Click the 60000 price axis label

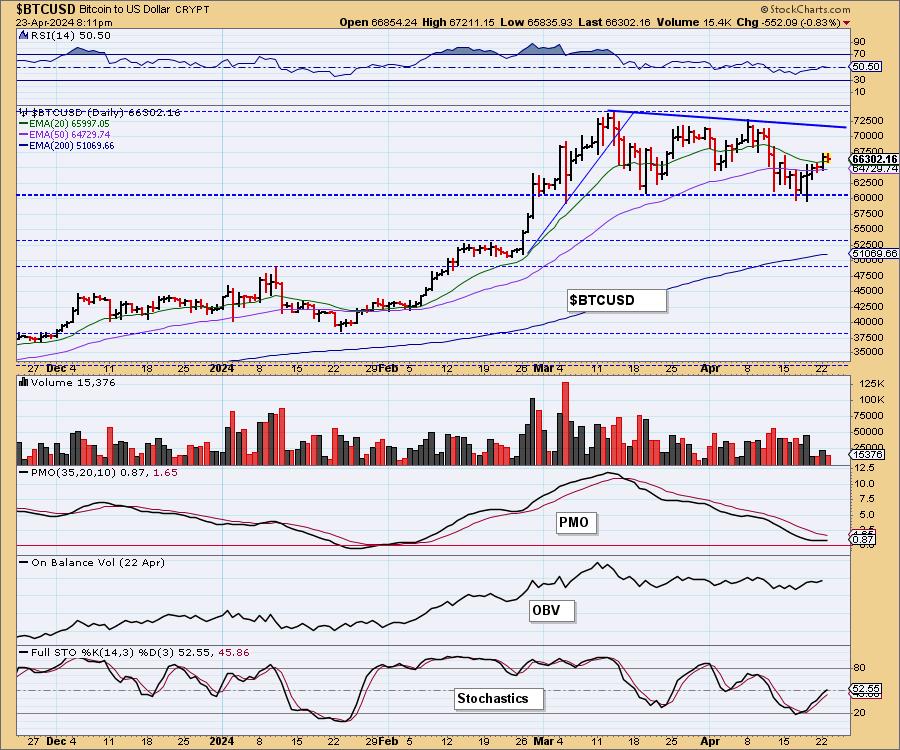(868, 198)
